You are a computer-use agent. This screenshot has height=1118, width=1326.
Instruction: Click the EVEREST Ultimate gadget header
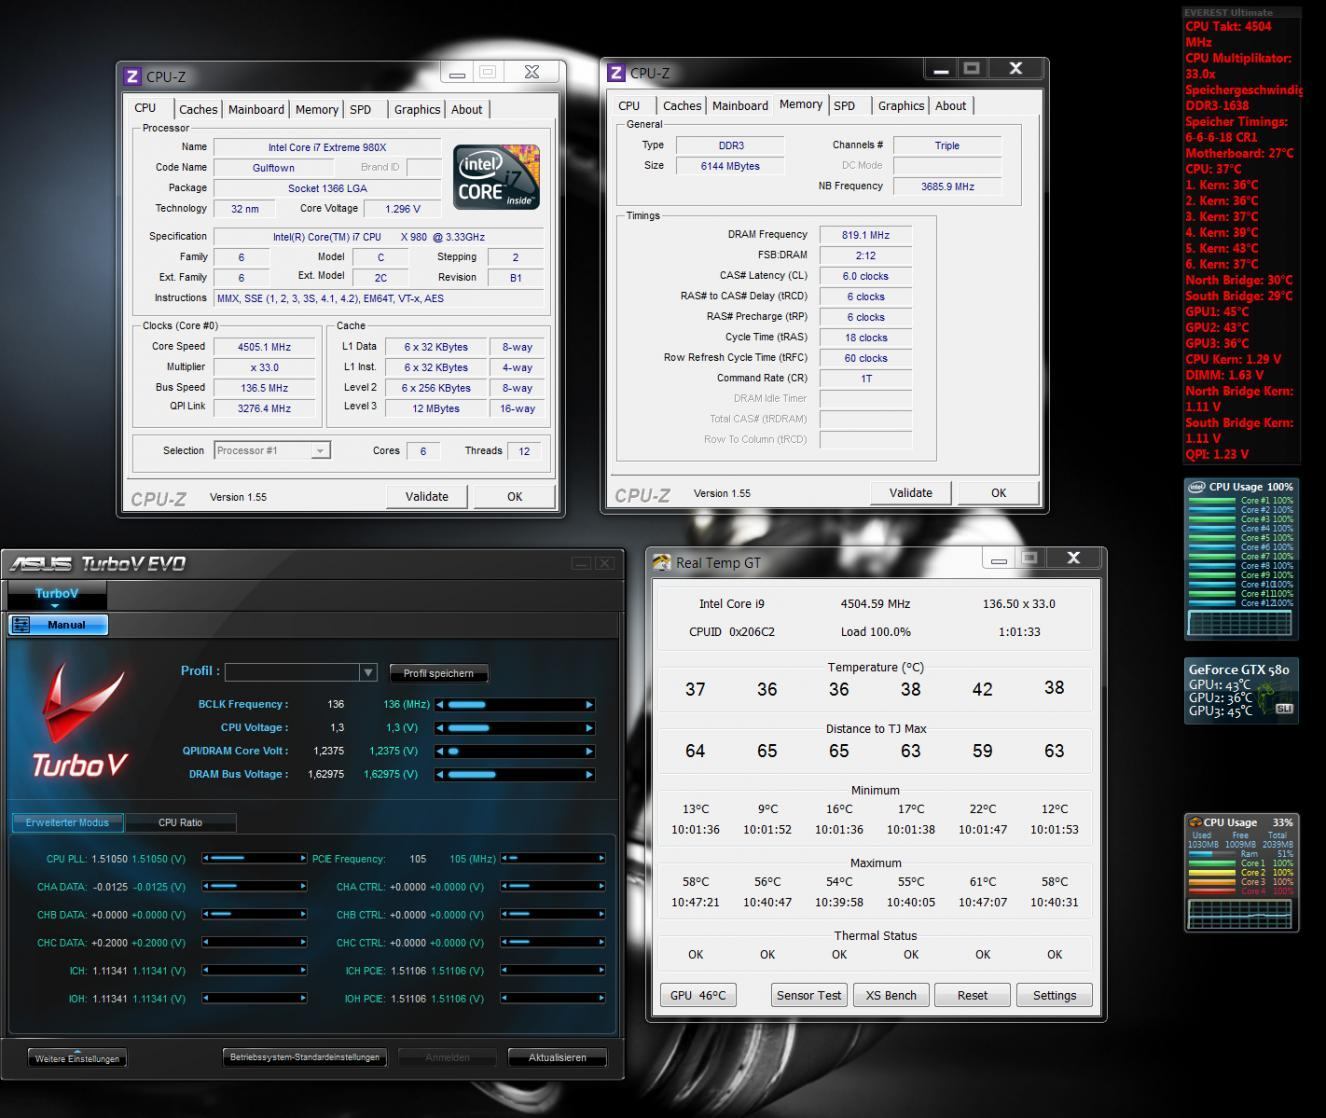point(1241,13)
